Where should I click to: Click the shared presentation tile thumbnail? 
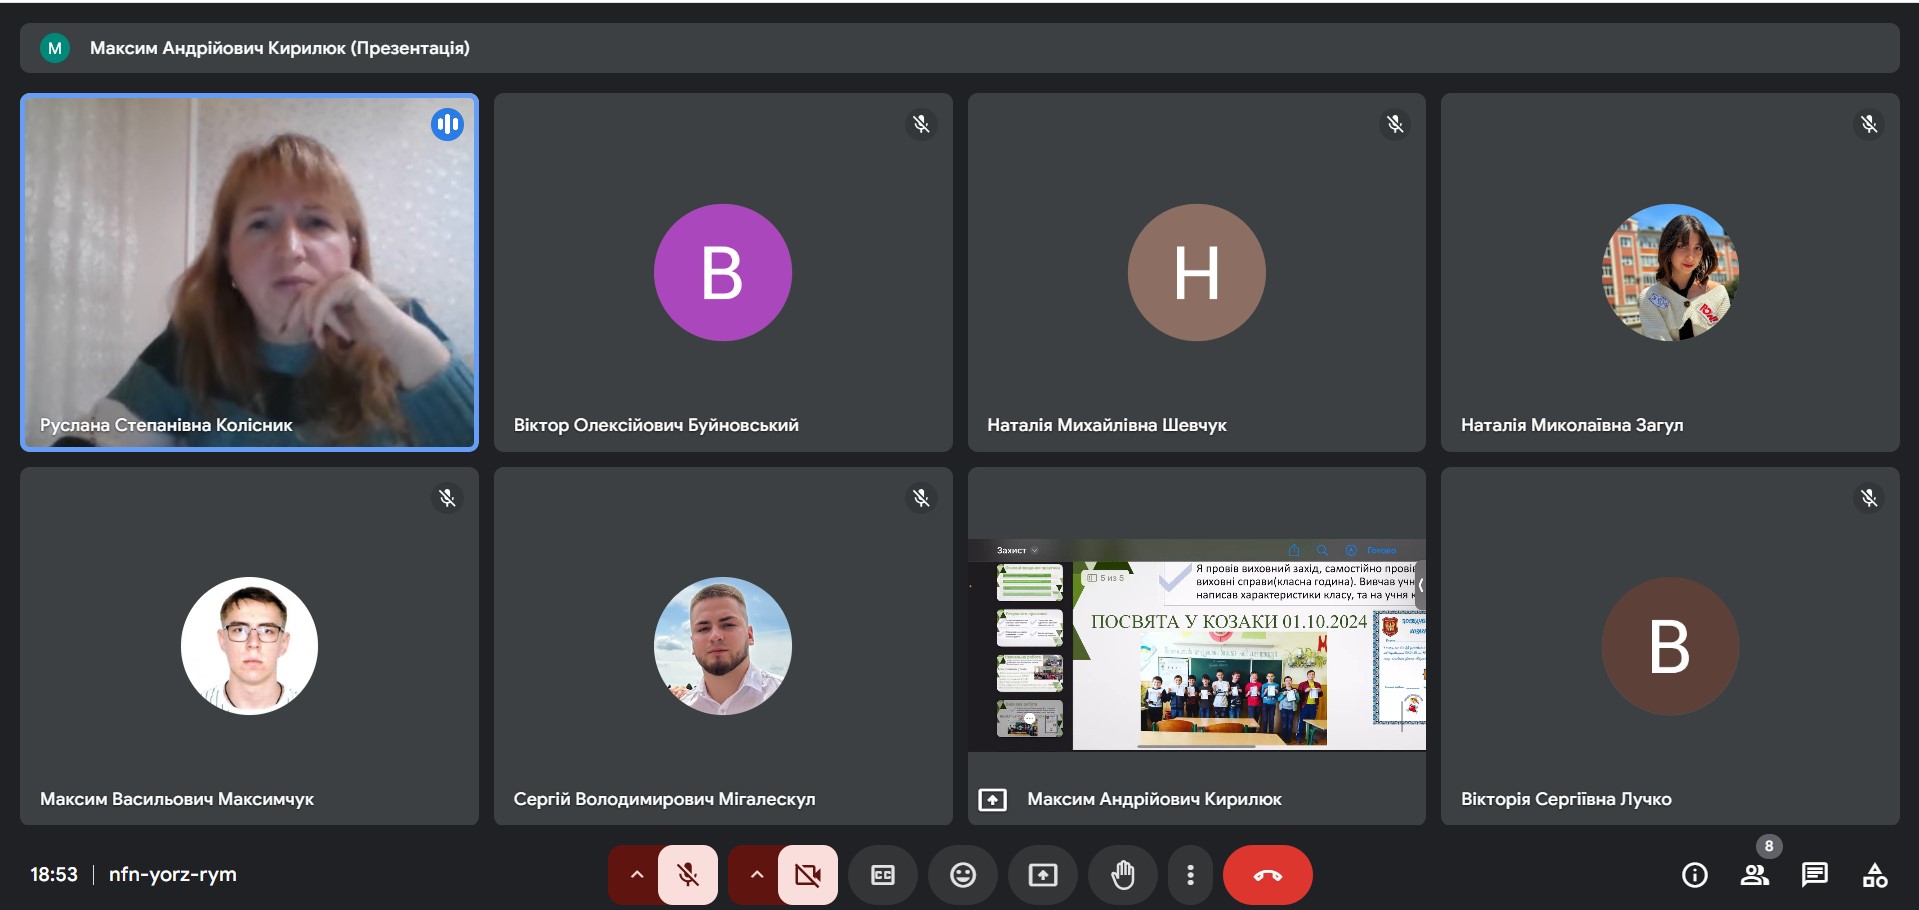1196,645
